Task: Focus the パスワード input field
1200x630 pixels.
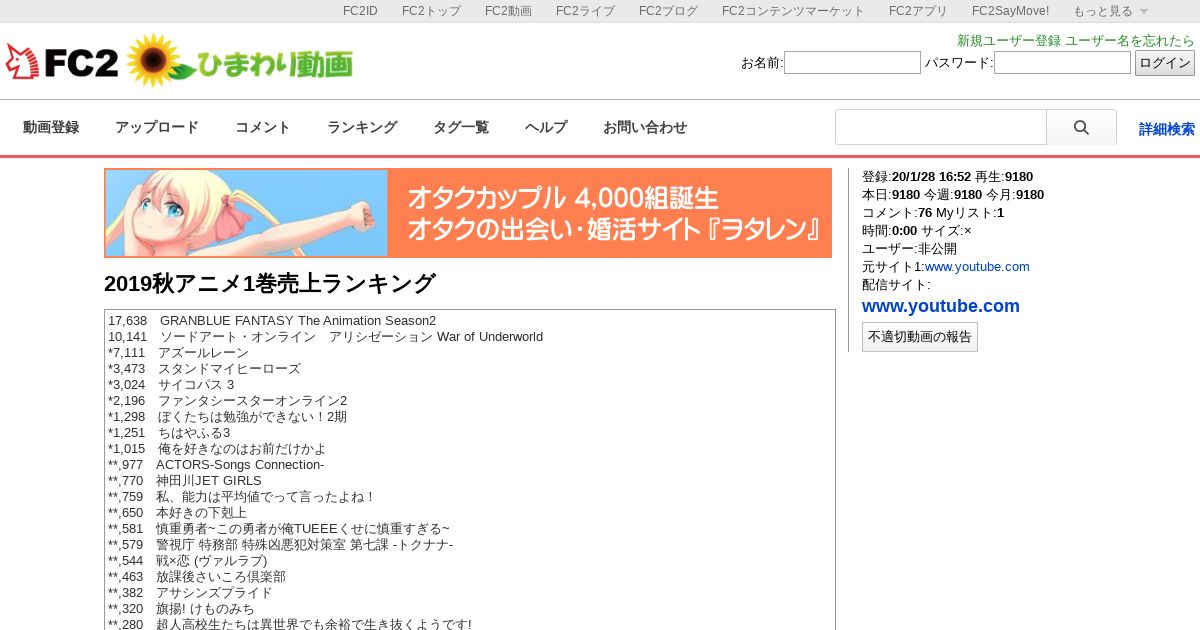Action: click(x=1062, y=63)
